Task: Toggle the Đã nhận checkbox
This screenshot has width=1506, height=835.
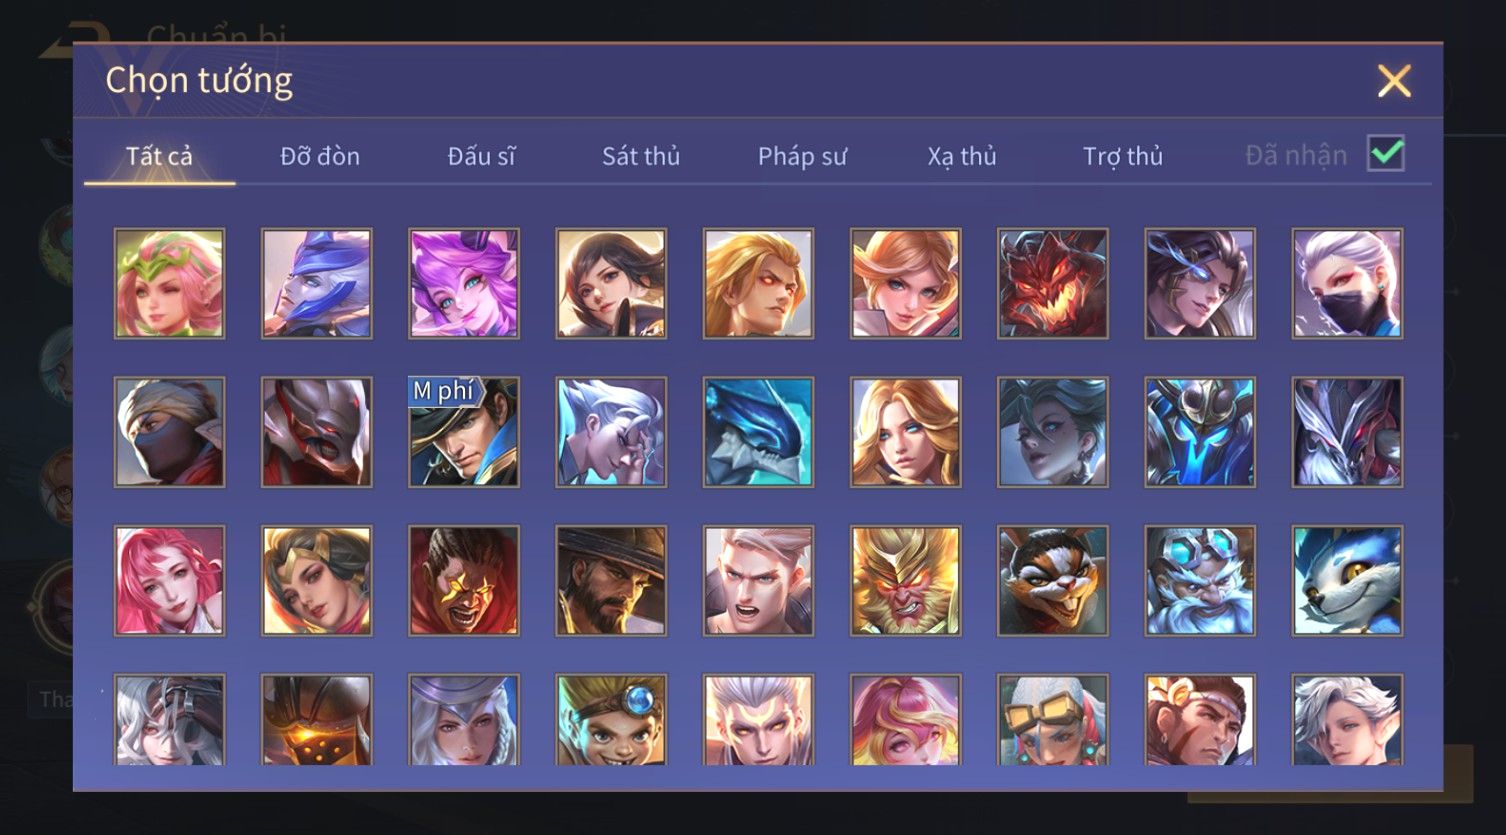Action: [1386, 153]
